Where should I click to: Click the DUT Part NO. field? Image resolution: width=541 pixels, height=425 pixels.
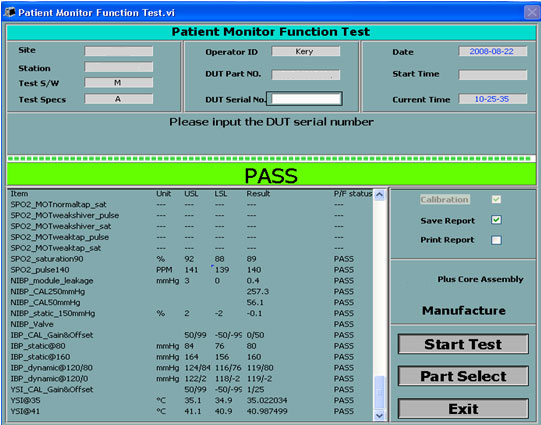(306, 75)
